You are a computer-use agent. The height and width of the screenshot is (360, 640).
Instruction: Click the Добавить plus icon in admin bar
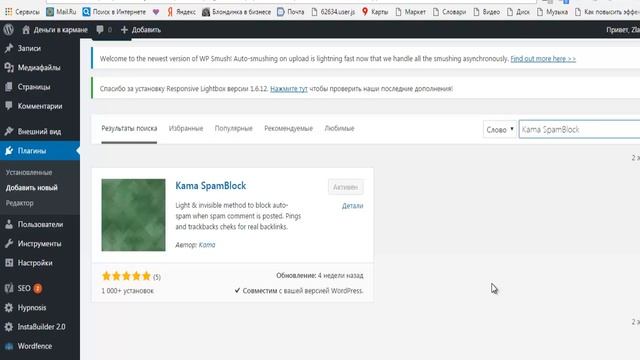pyautogui.click(x=124, y=30)
